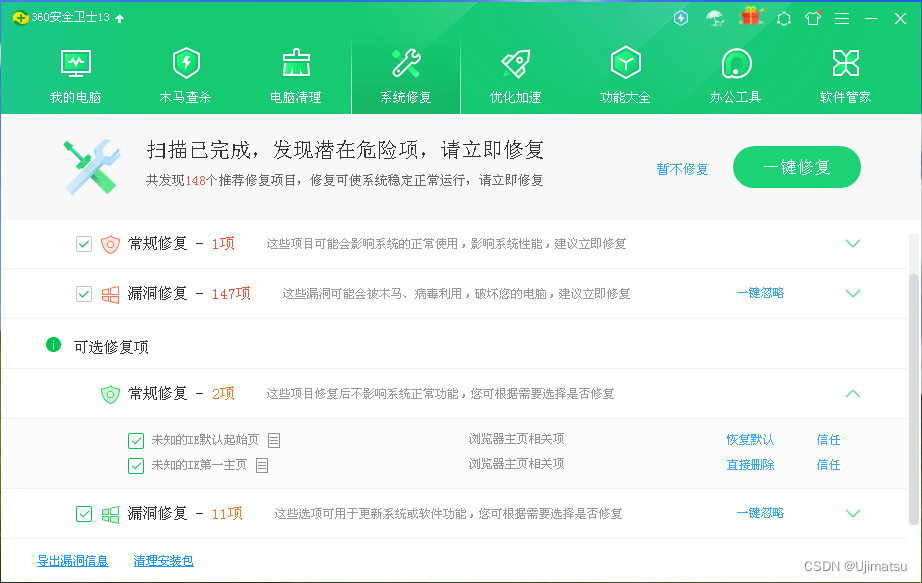
Task: Click 恢复默认 for IE默认起始页
Action: [750, 439]
